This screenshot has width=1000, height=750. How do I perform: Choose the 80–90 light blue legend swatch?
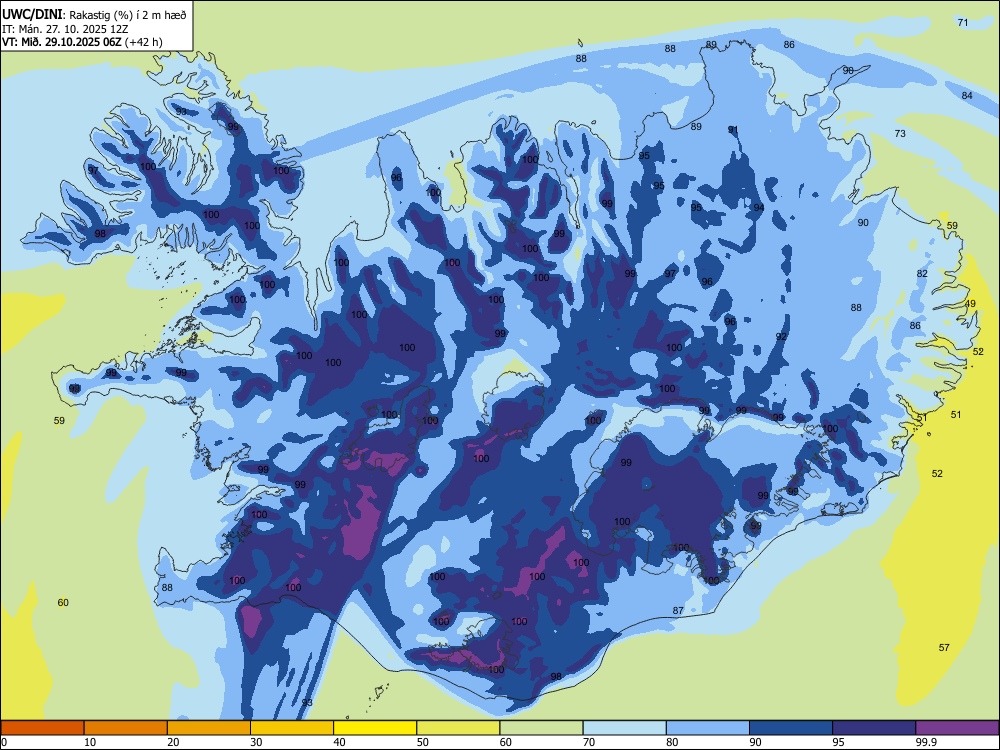tap(708, 728)
